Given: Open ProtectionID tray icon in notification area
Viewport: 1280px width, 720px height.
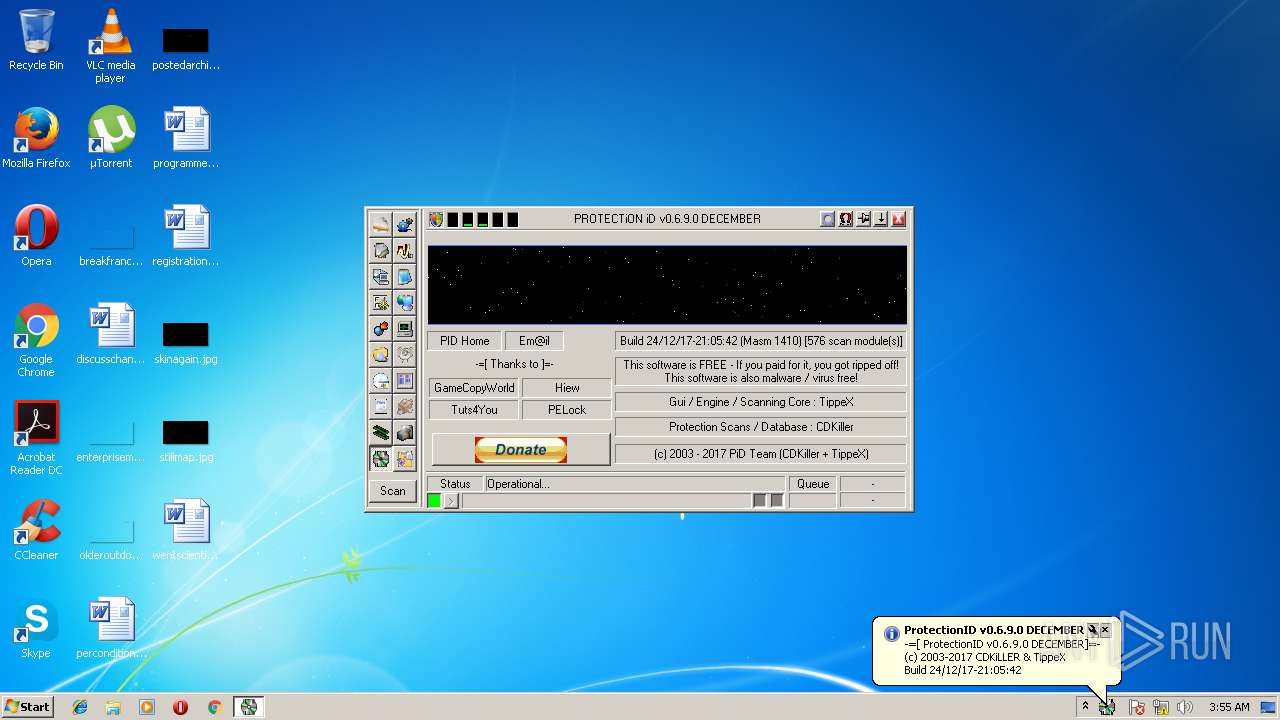Looking at the screenshot, I should pos(1107,707).
